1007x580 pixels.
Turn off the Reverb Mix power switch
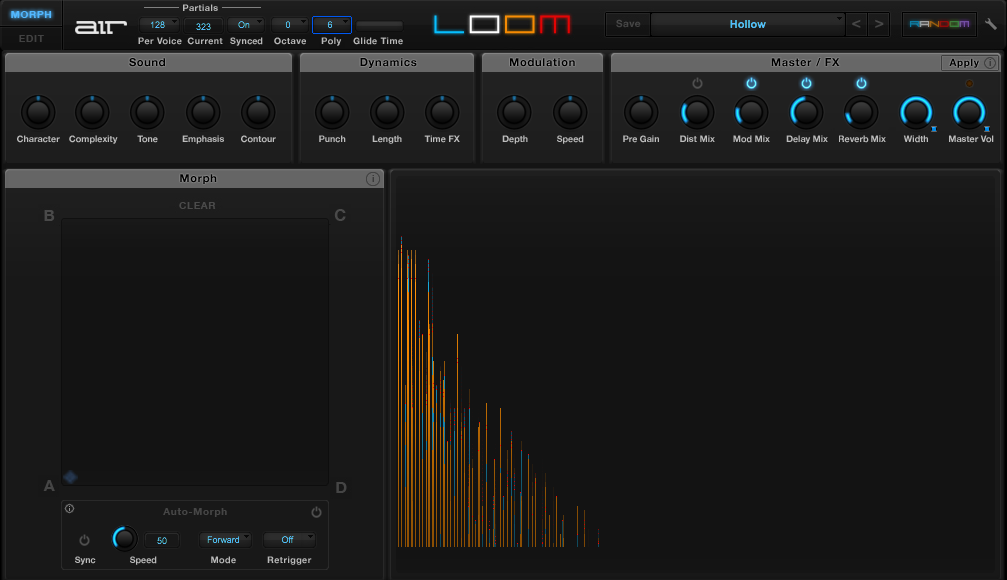pyautogui.click(x=862, y=83)
